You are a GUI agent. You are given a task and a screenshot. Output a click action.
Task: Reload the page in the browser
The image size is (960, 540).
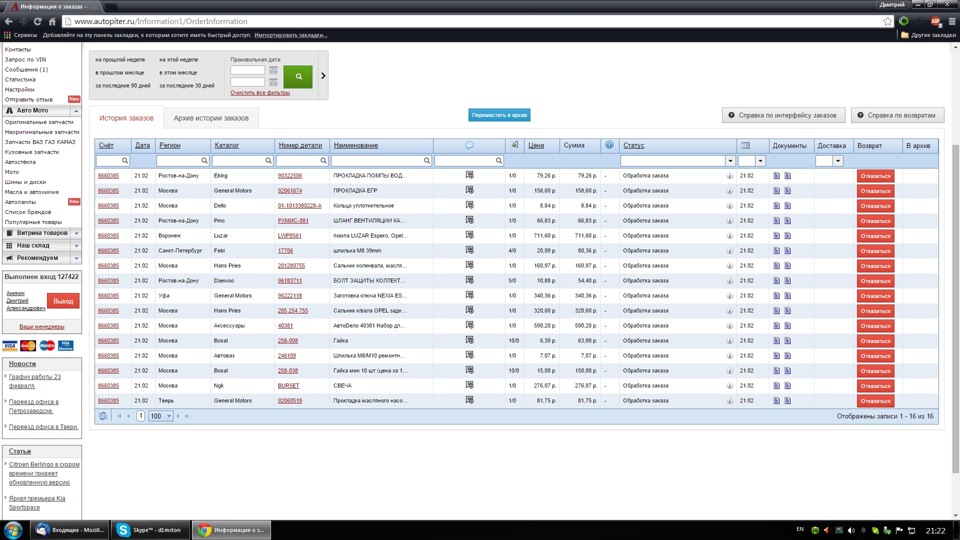pyautogui.click(x=37, y=21)
